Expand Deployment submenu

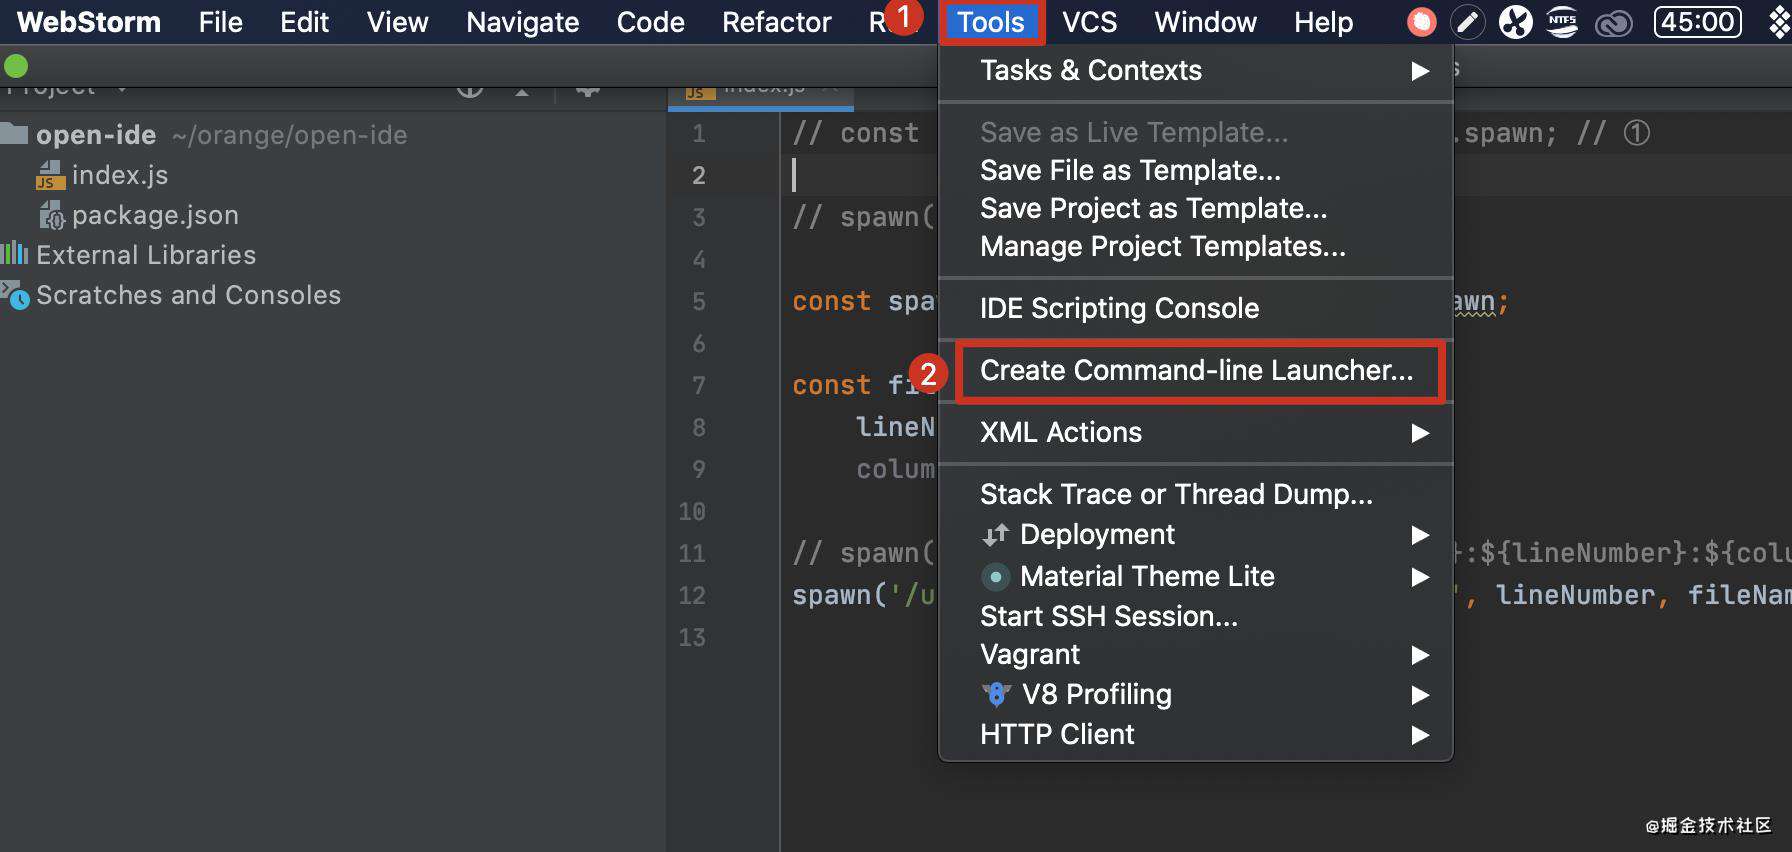pyautogui.click(x=1195, y=535)
